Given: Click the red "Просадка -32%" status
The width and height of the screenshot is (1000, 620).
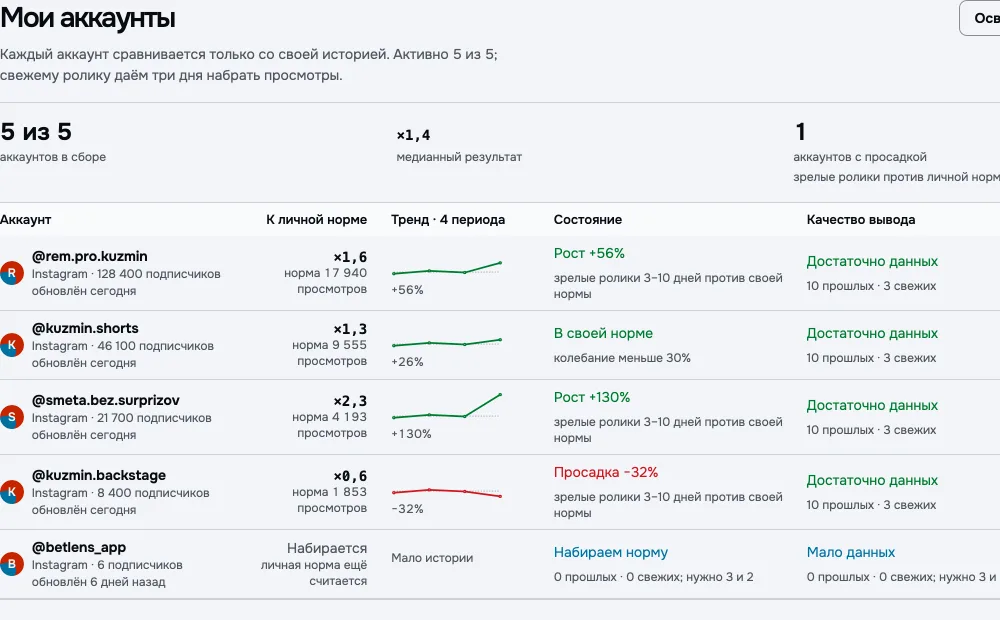Looking at the screenshot, I should pyautogui.click(x=606, y=473).
